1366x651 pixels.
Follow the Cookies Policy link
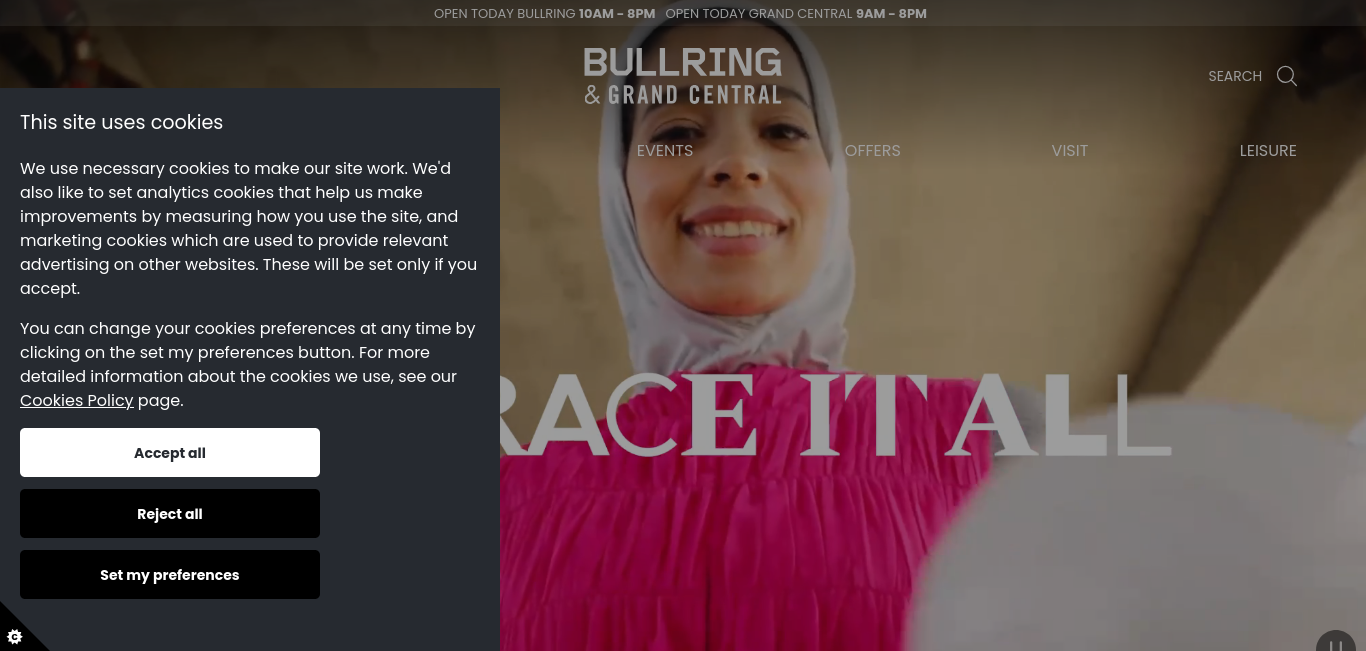click(x=77, y=400)
